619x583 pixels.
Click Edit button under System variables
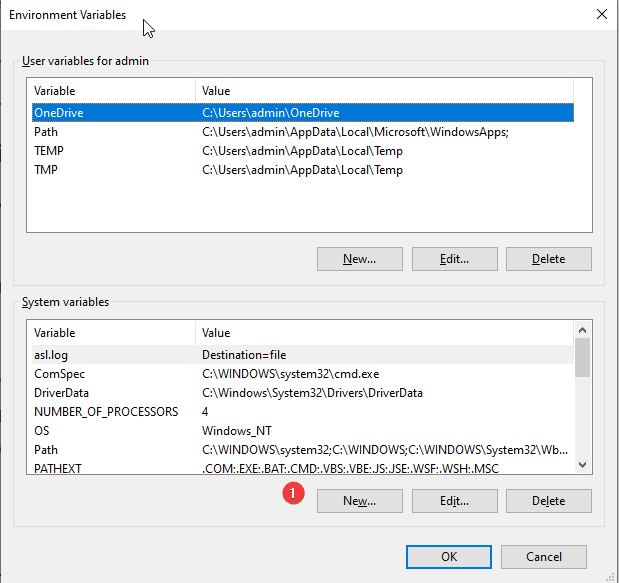(x=454, y=501)
